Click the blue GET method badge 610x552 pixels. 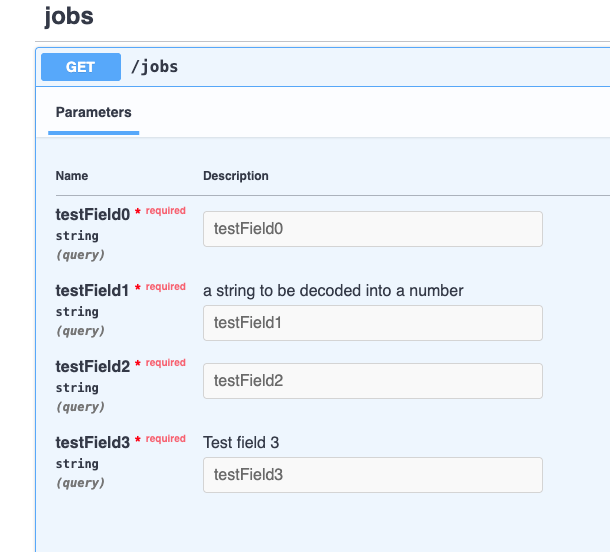80,67
